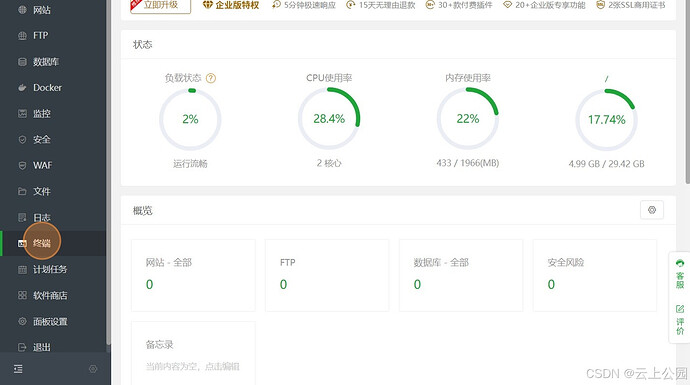Click the 负载状态 help question mark icon
The height and width of the screenshot is (385, 690).
tap(211, 78)
